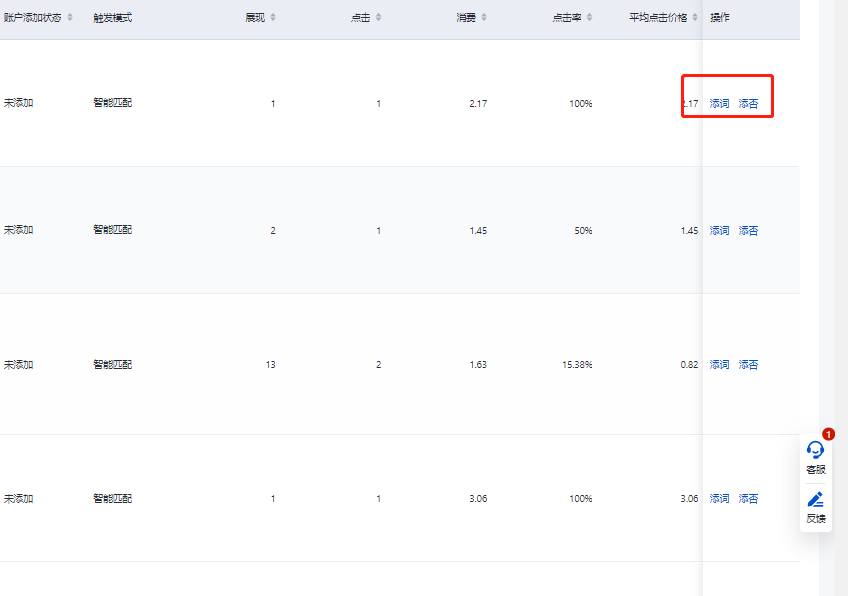Click the 展现 column sort arrows

click(274, 18)
